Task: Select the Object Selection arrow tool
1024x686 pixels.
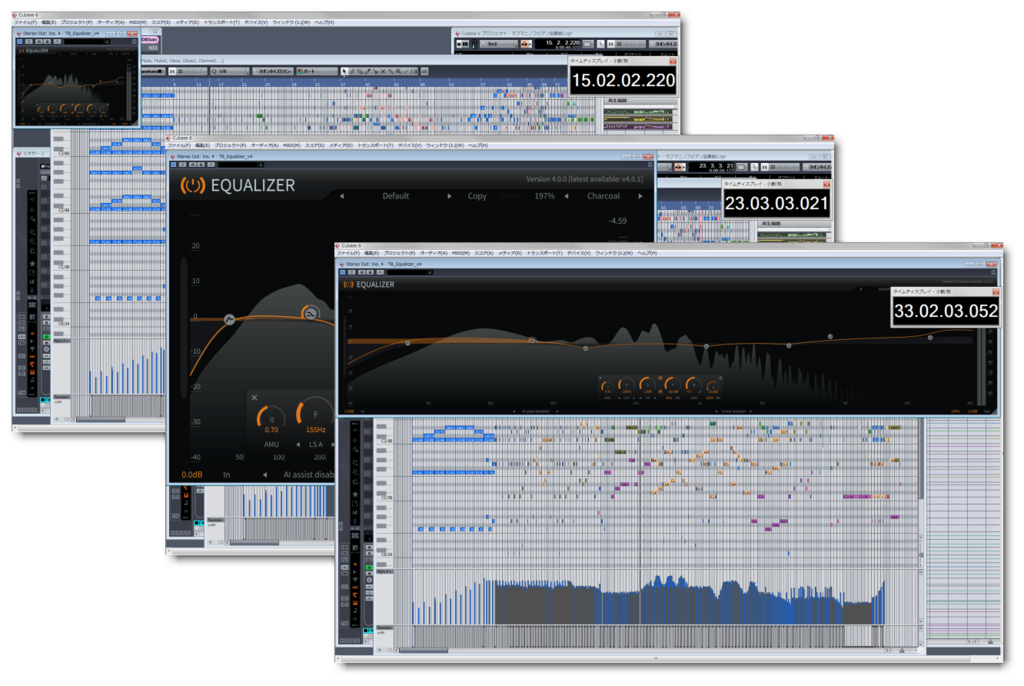Action: 344,71
